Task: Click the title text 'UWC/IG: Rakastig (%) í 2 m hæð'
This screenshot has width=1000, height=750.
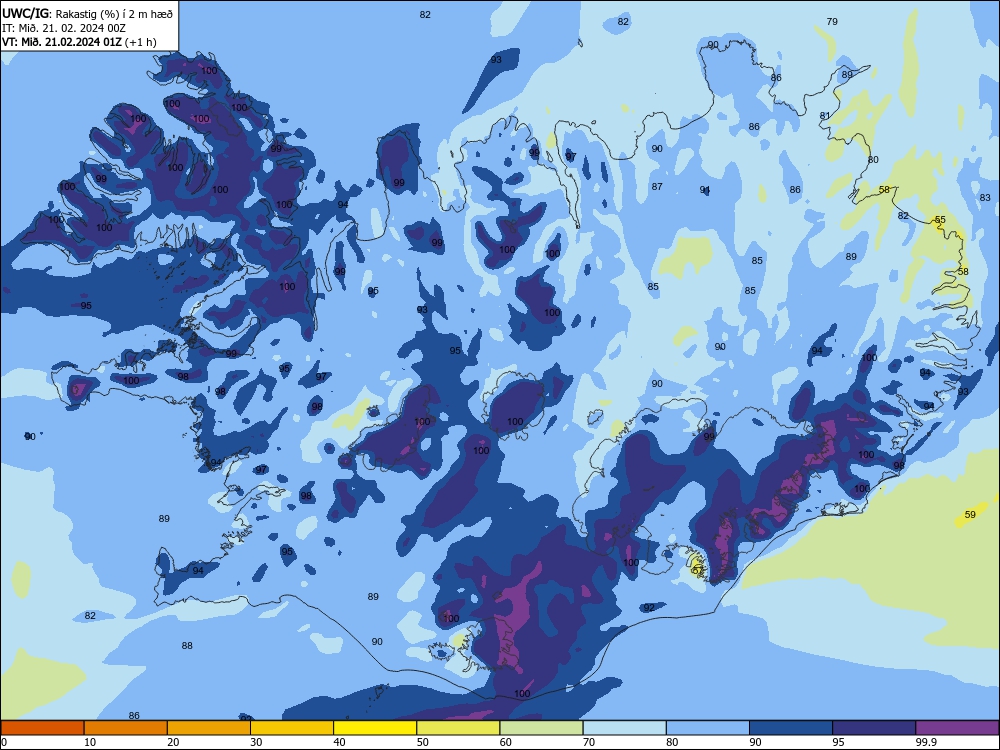Action: tap(87, 13)
